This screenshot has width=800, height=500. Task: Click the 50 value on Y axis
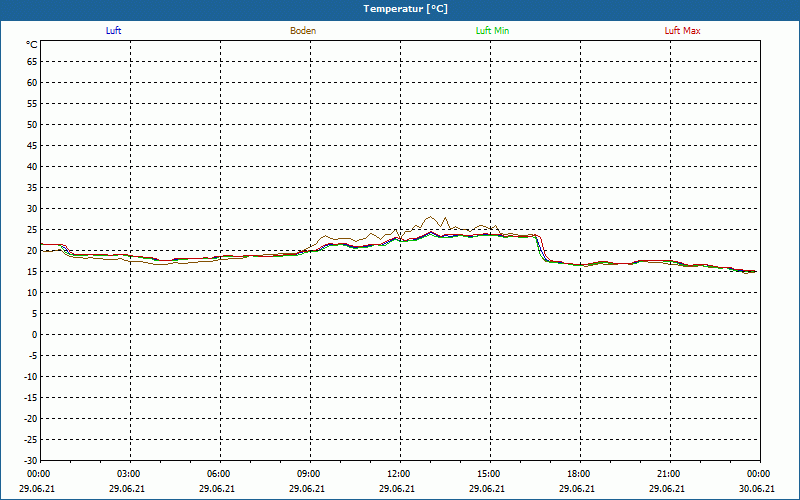[x=32, y=124]
